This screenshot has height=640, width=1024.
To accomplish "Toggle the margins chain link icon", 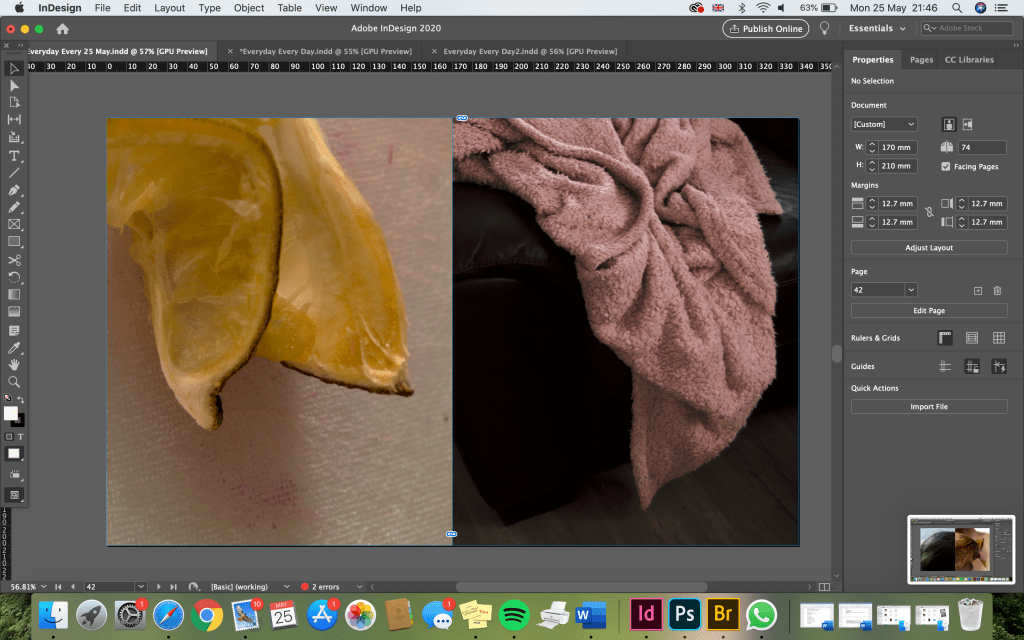I will [928, 213].
